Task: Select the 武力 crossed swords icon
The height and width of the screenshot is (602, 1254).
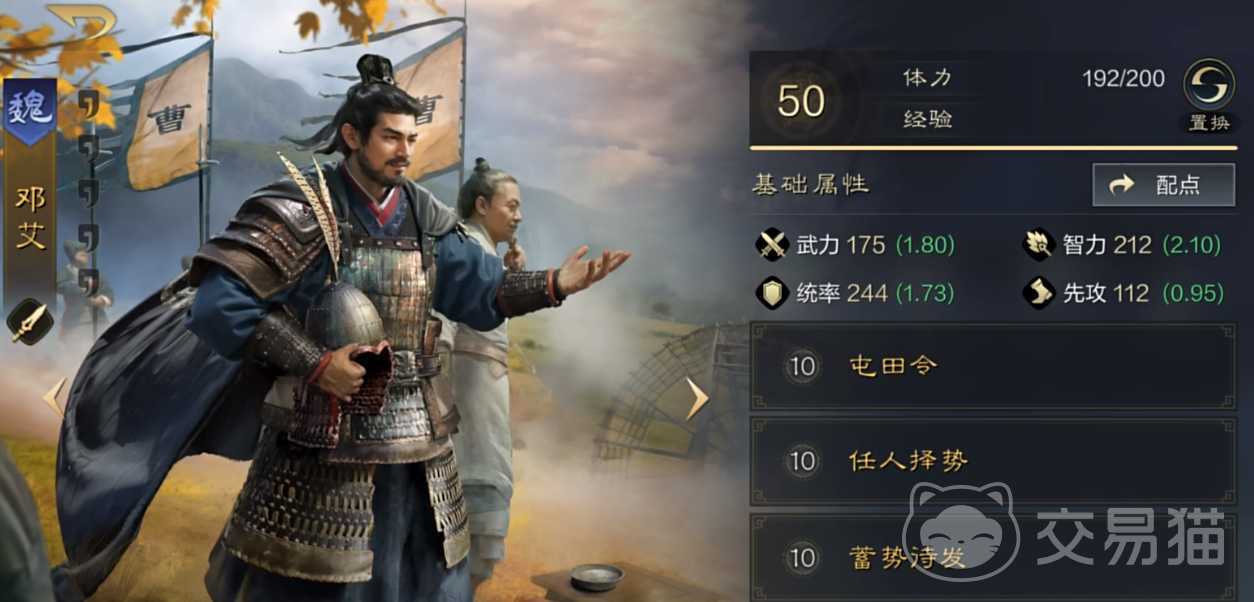Action: [772, 245]
